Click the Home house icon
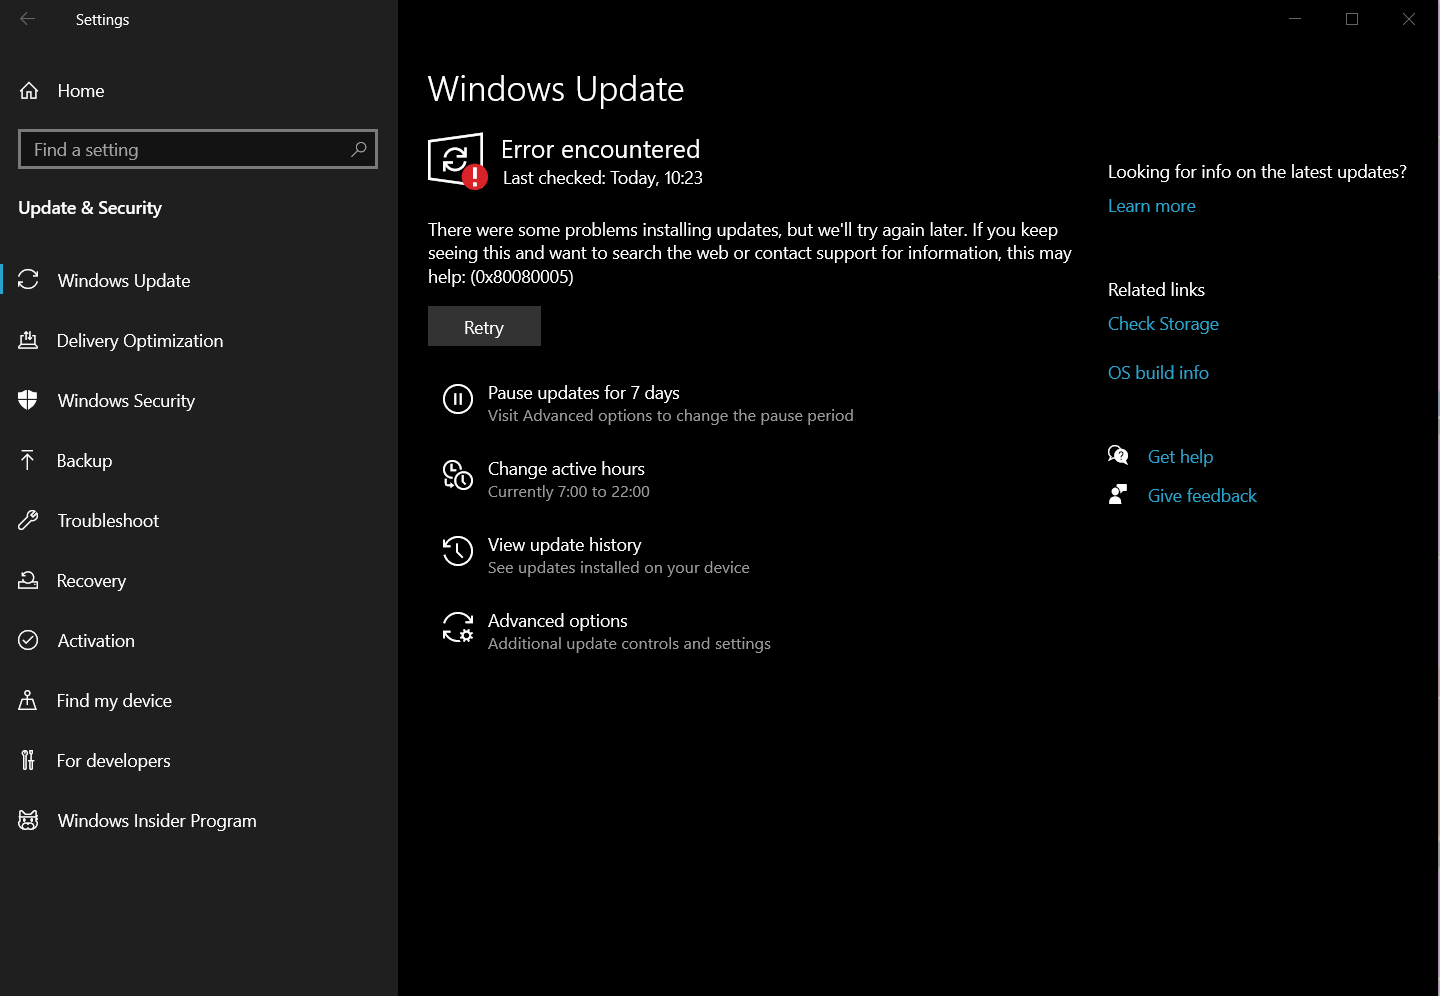Screen dimensions: 1440x996 [29, 91]
